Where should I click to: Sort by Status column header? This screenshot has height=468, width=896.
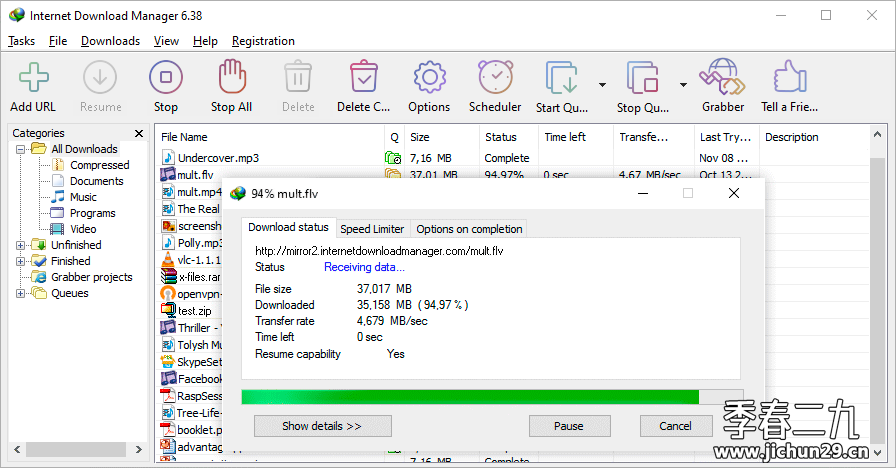click(x=509, y=137)
